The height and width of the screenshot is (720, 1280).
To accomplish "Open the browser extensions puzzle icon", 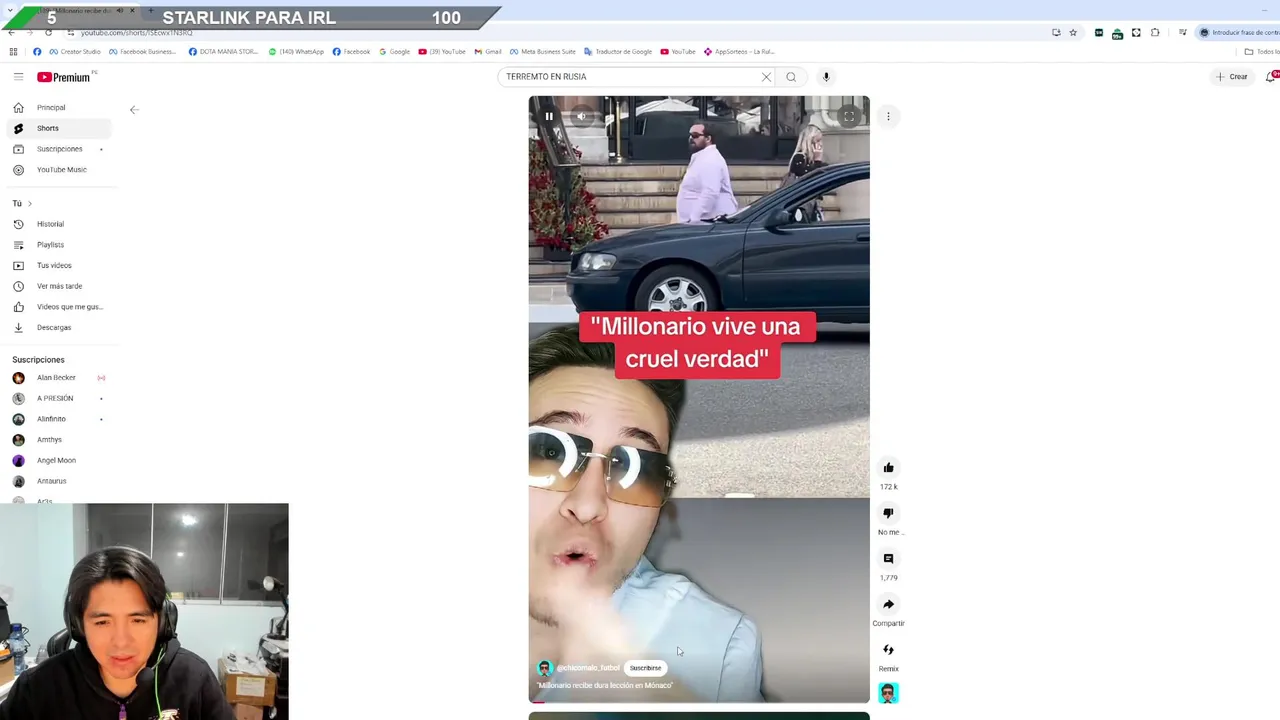I will [1155, 33].
